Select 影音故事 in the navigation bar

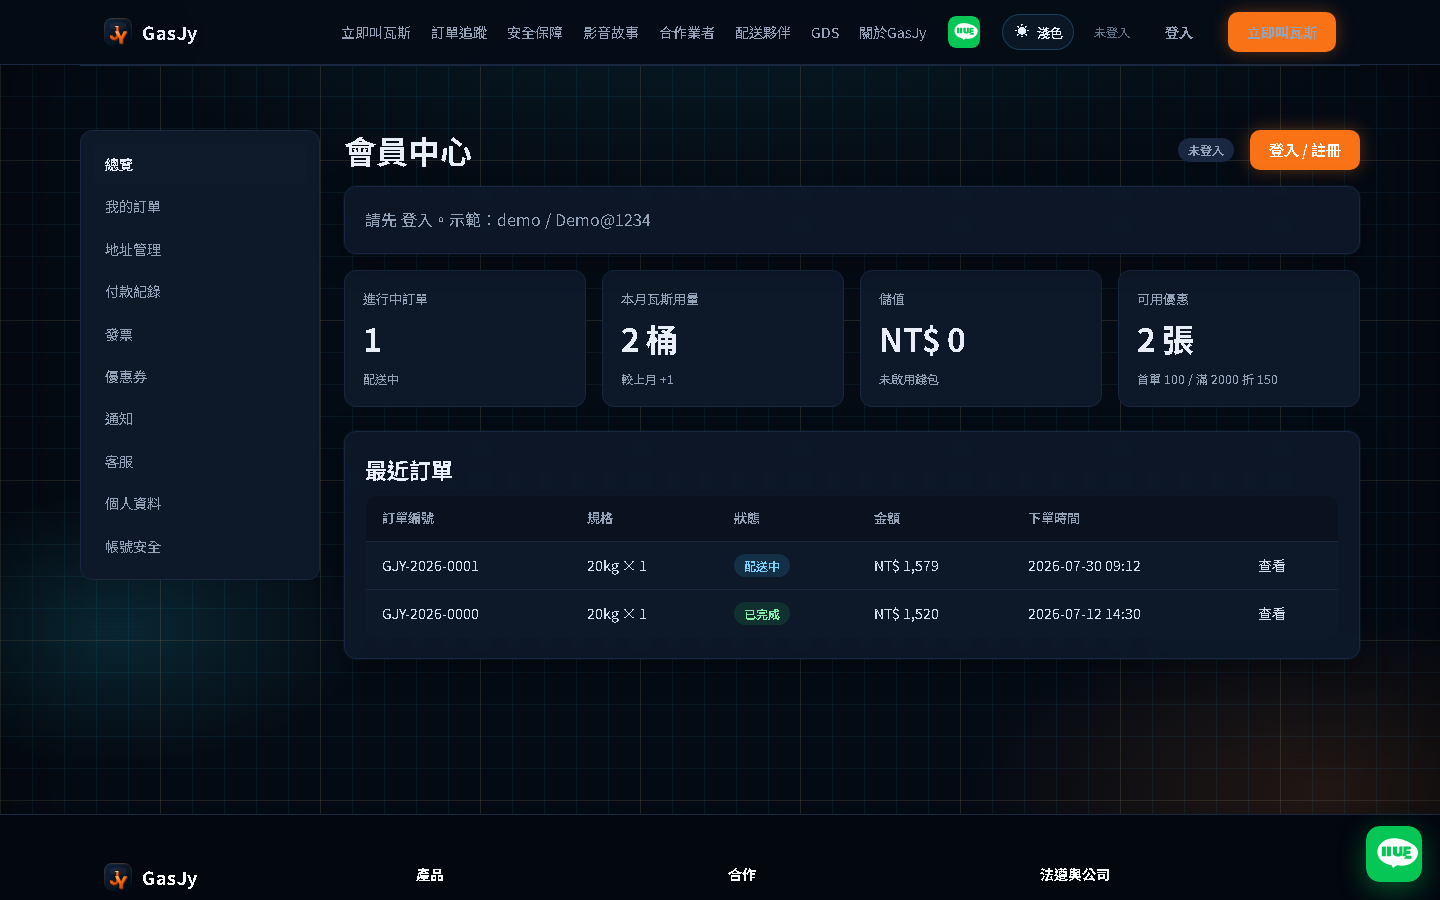click(611, 33)
